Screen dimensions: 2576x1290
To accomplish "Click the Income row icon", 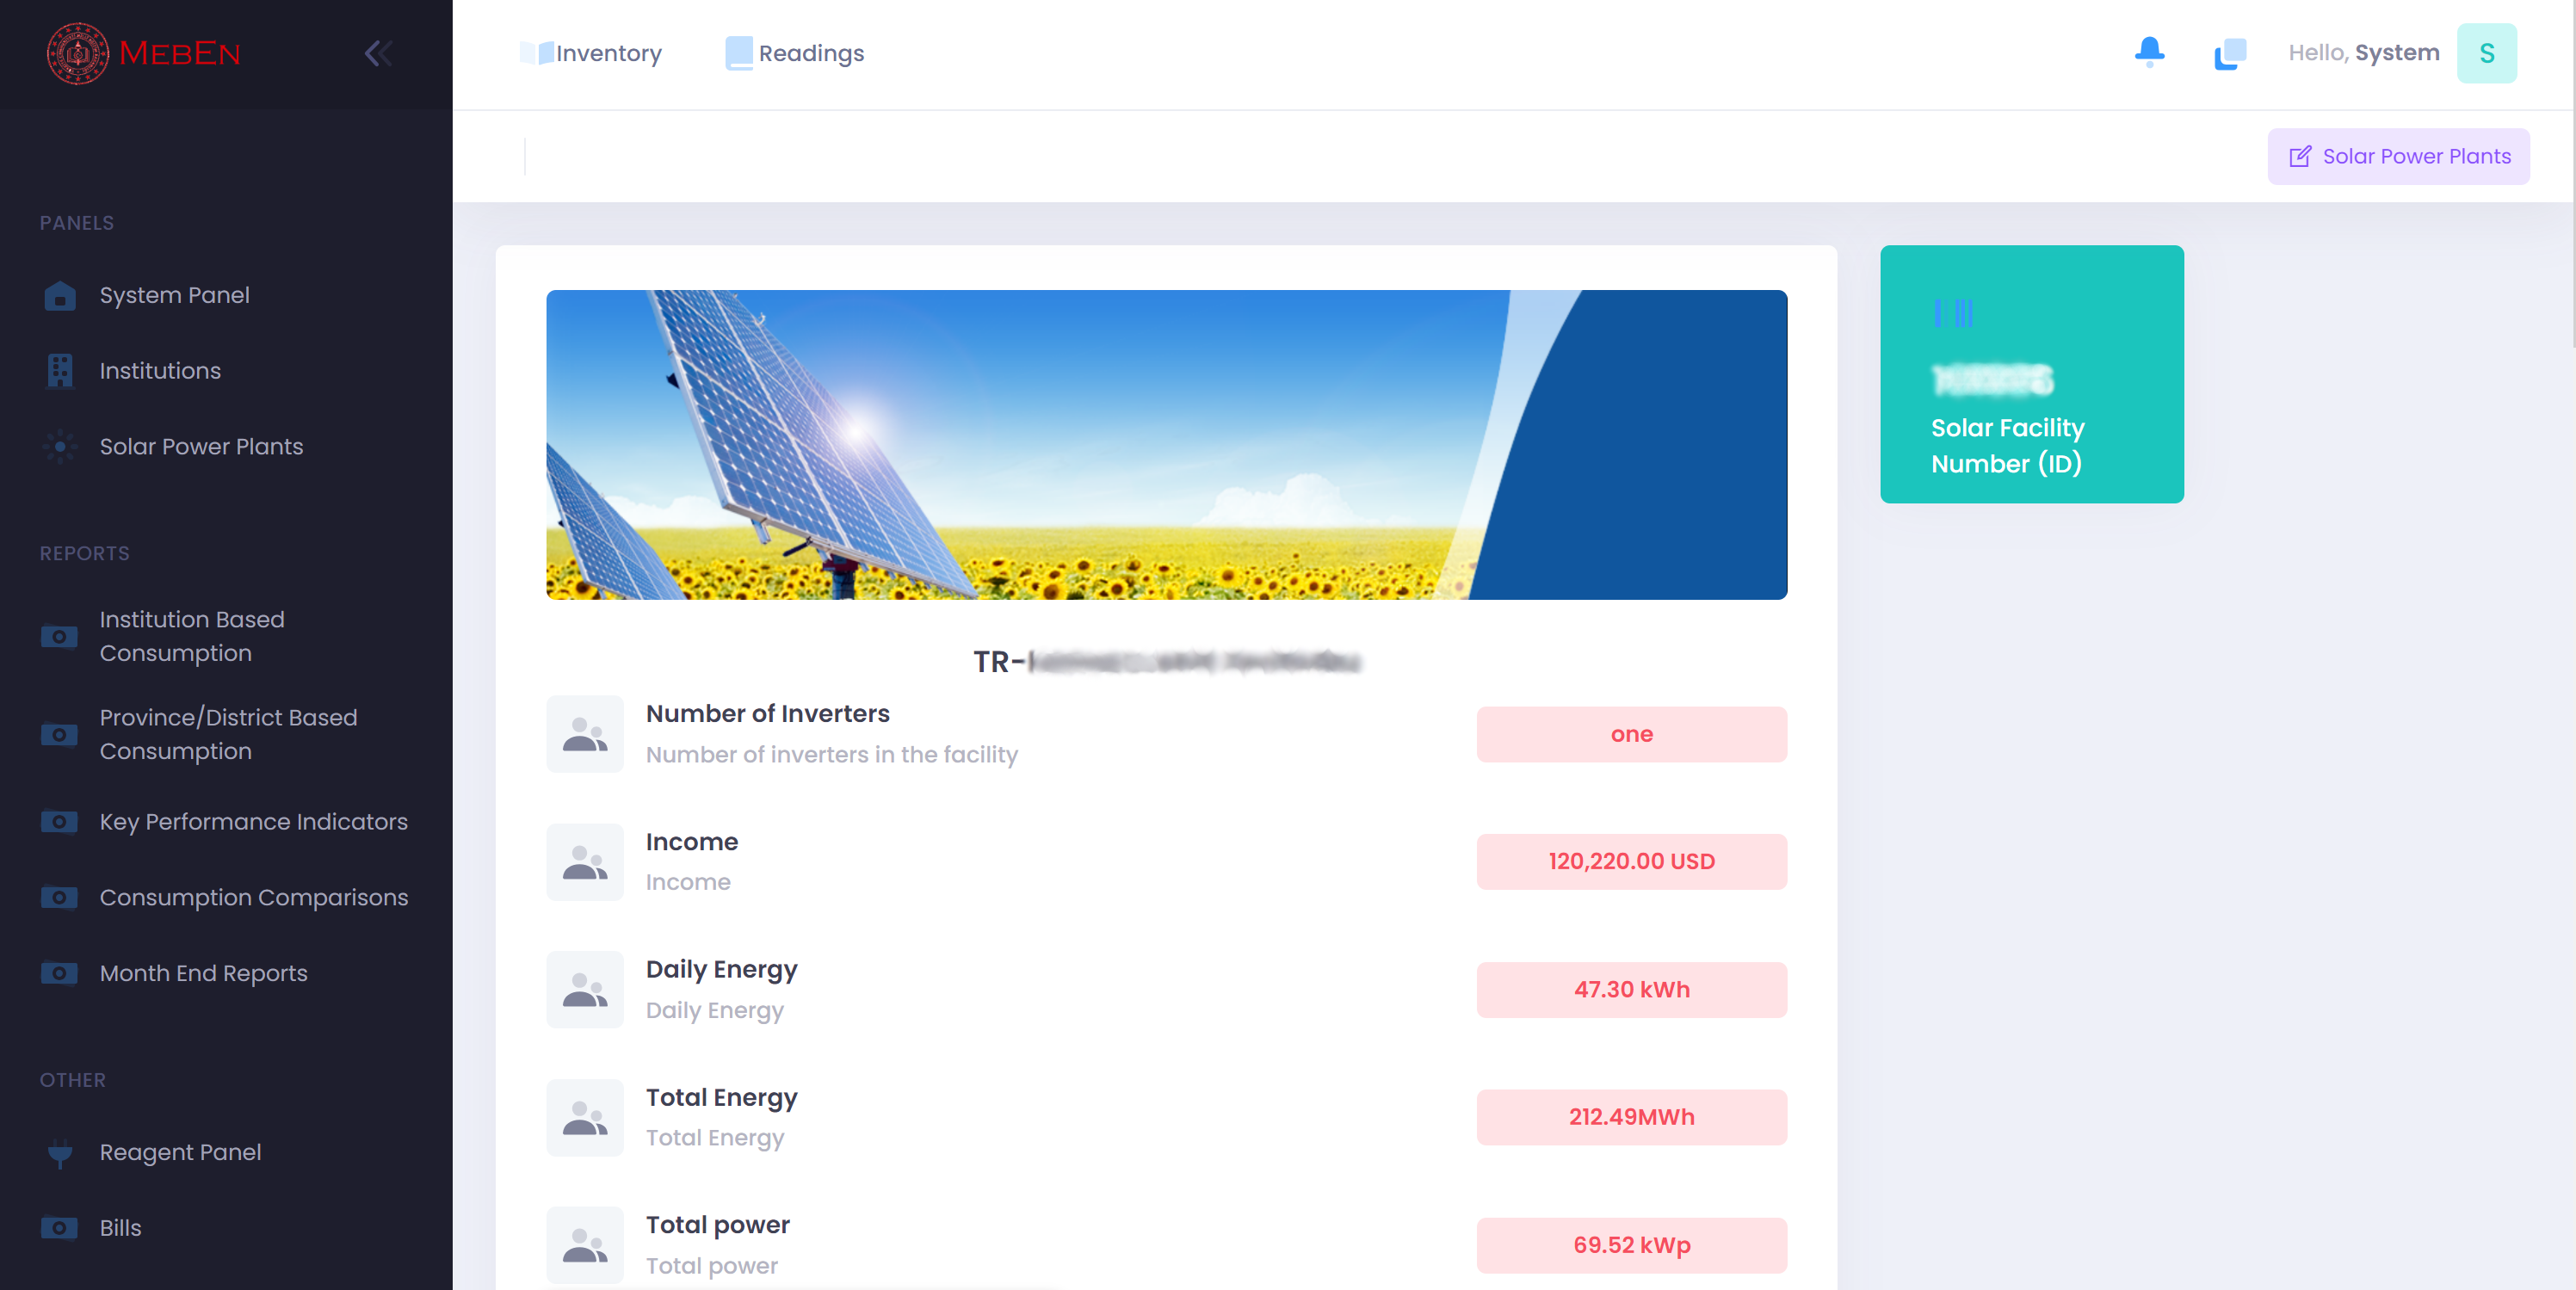I will click(585, 862).
